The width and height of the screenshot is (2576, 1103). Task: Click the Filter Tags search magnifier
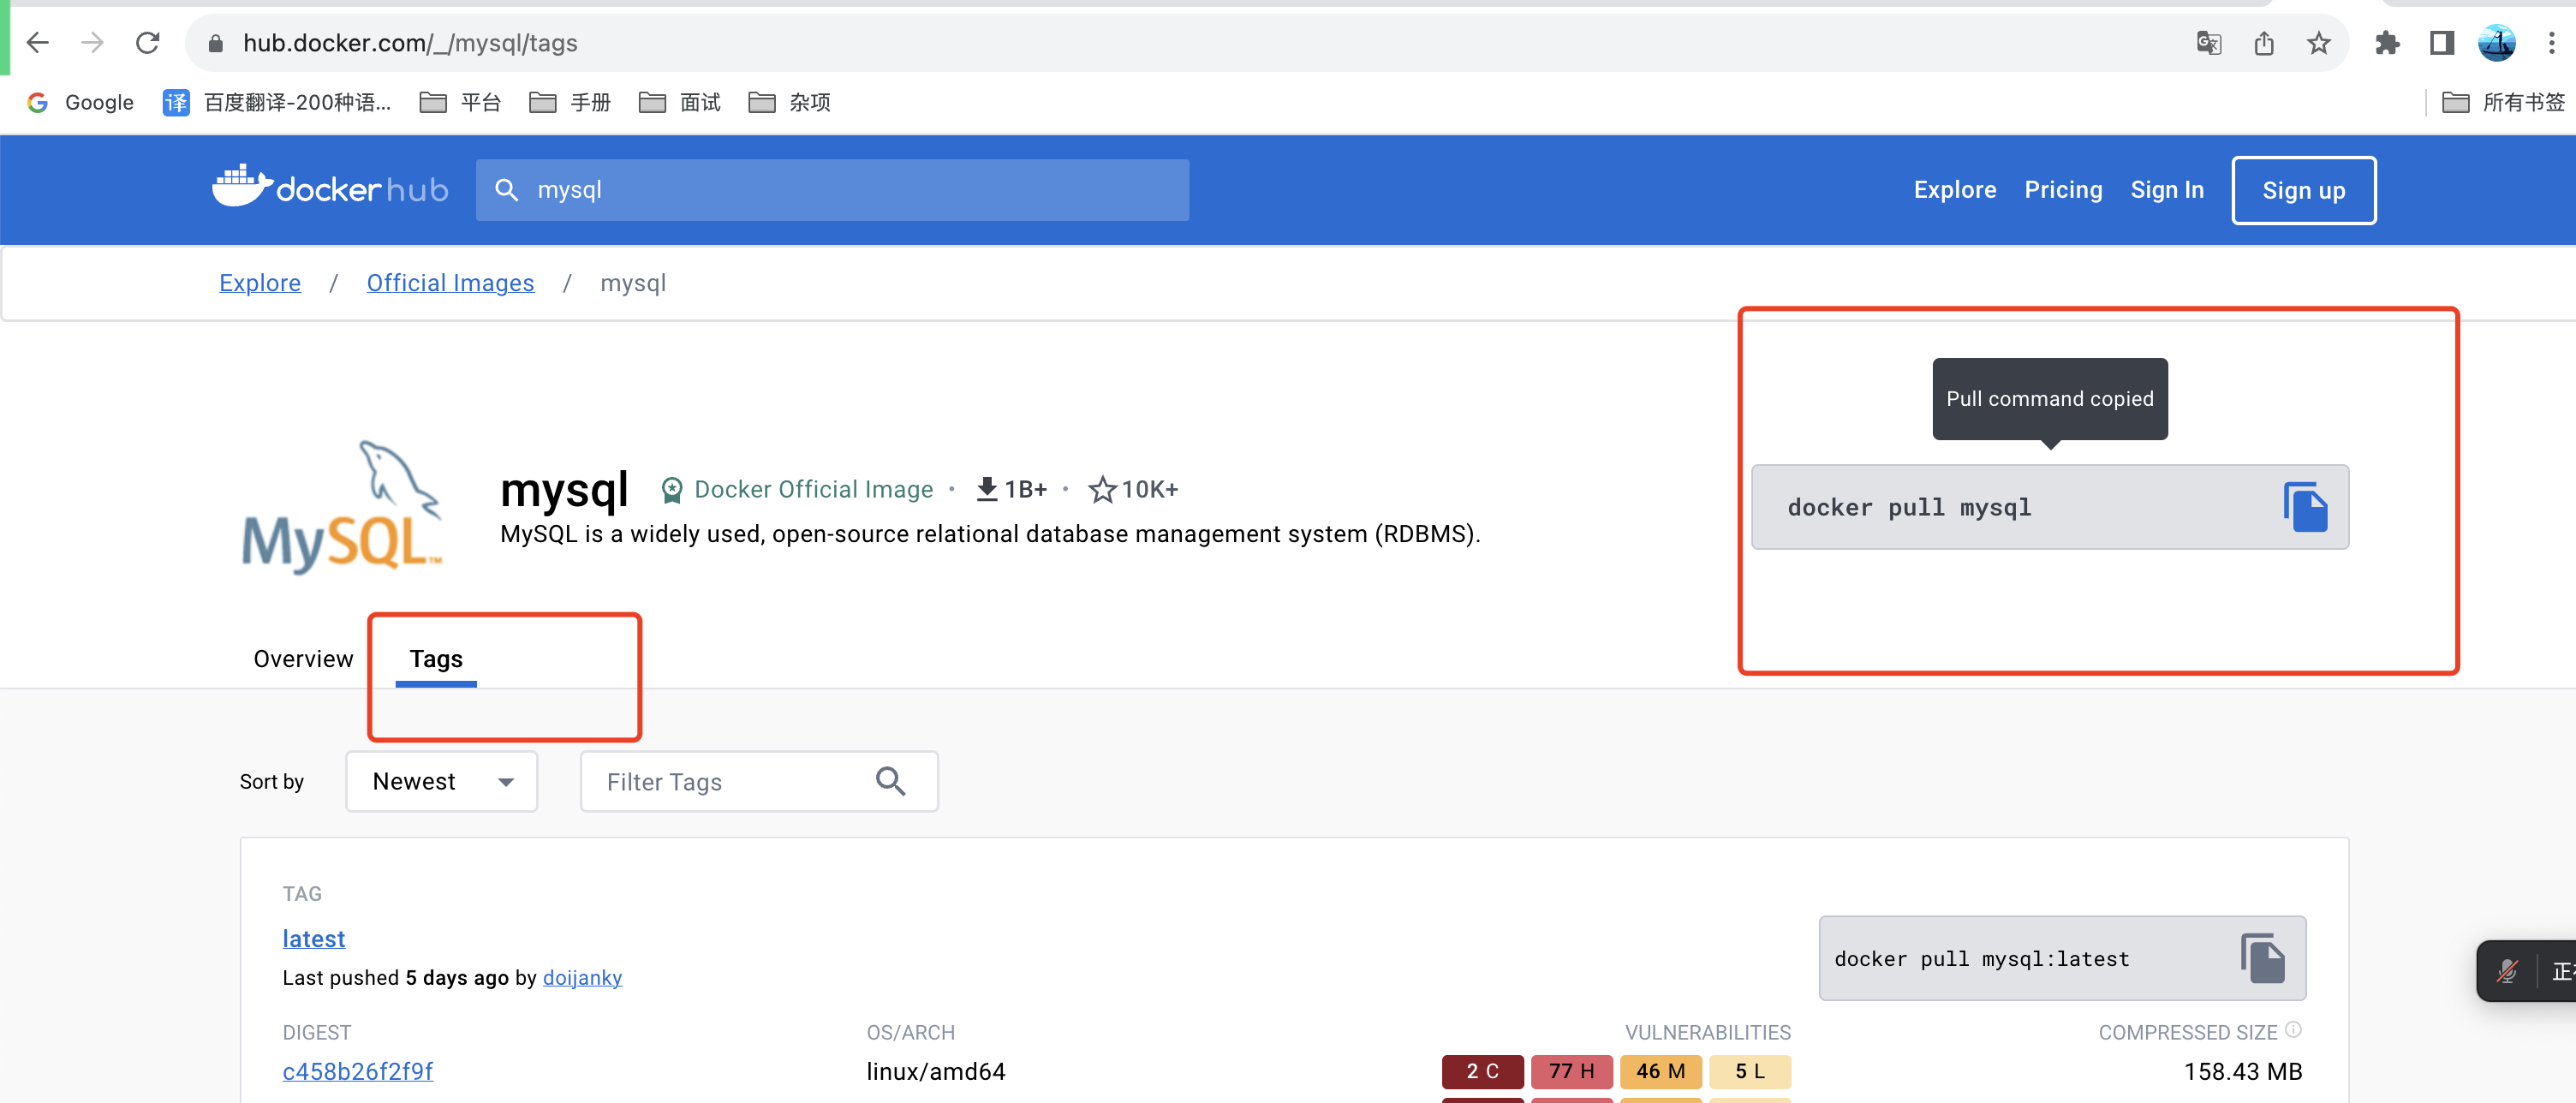[x=890, y=781]
